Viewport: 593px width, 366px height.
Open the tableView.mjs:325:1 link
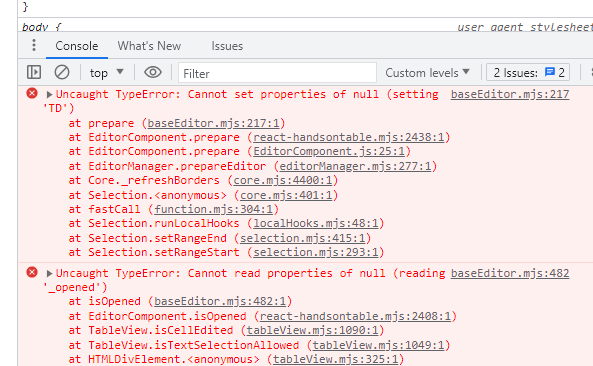335,359
